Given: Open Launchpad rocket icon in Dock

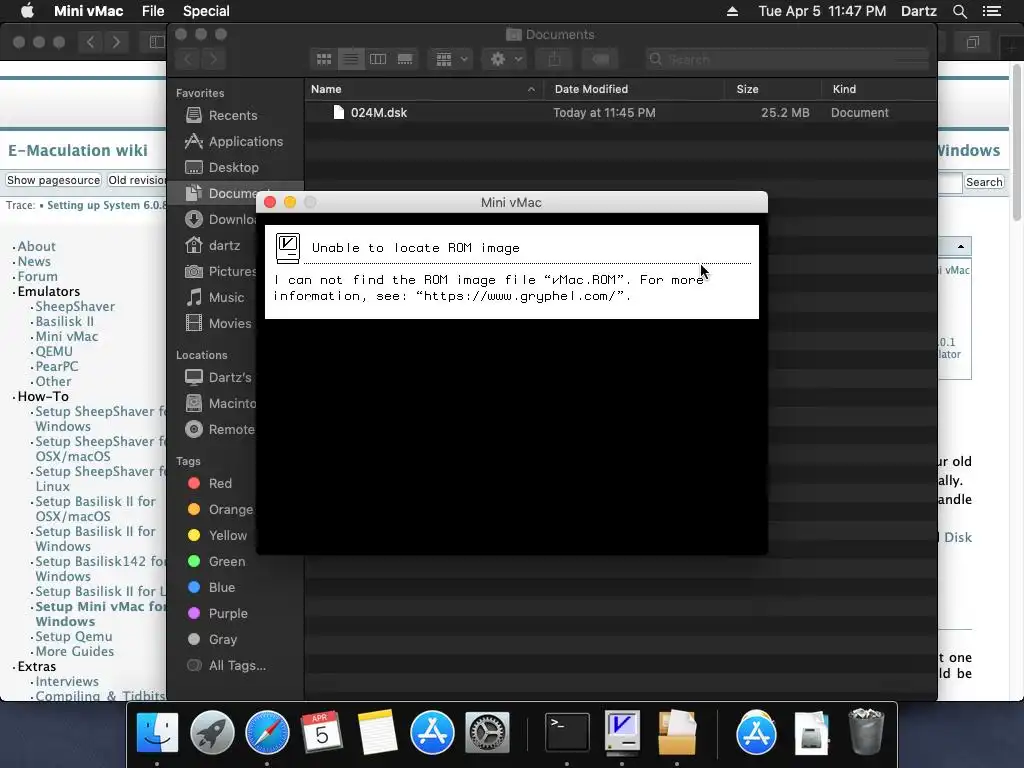Looking at the screenshot, I should point(212,733).
